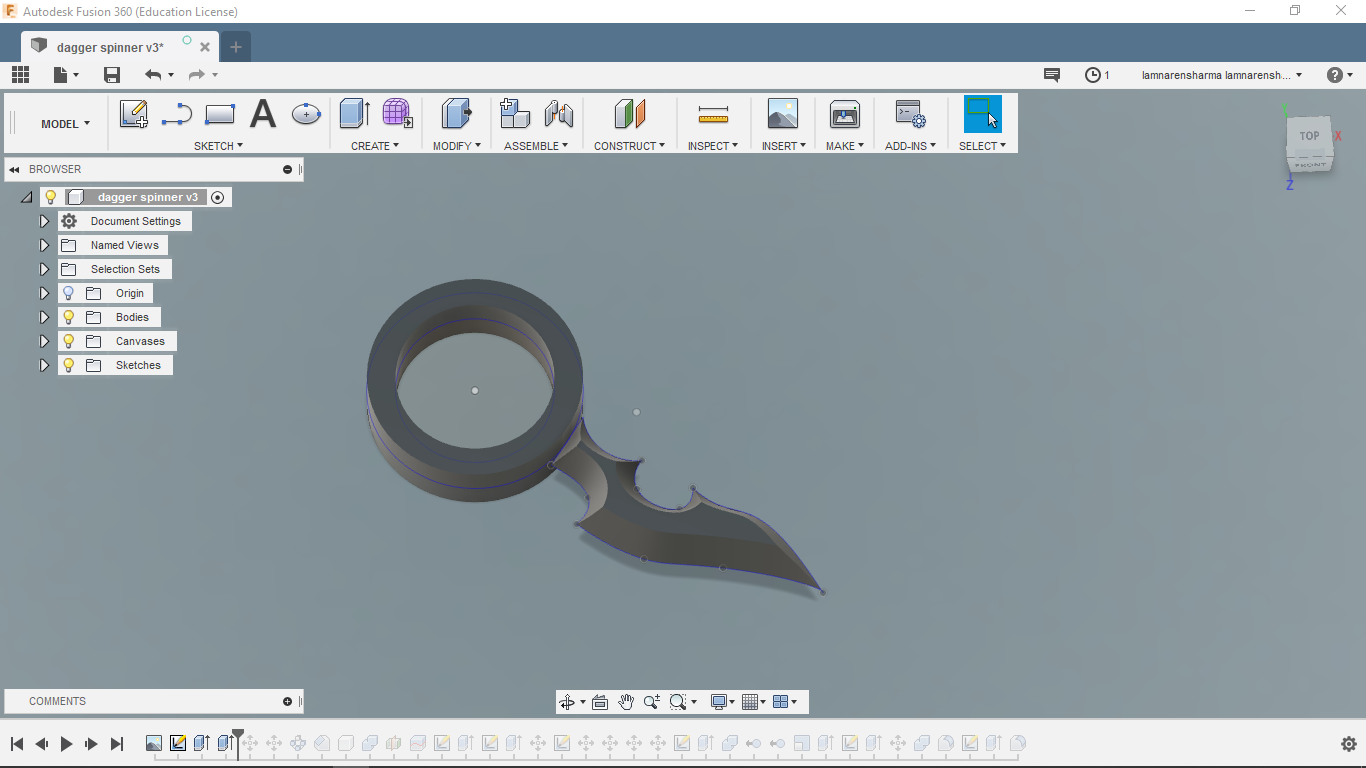Select the Orbit navigation tool
The width and height of the screenshot is (1366, 768).
567,702
